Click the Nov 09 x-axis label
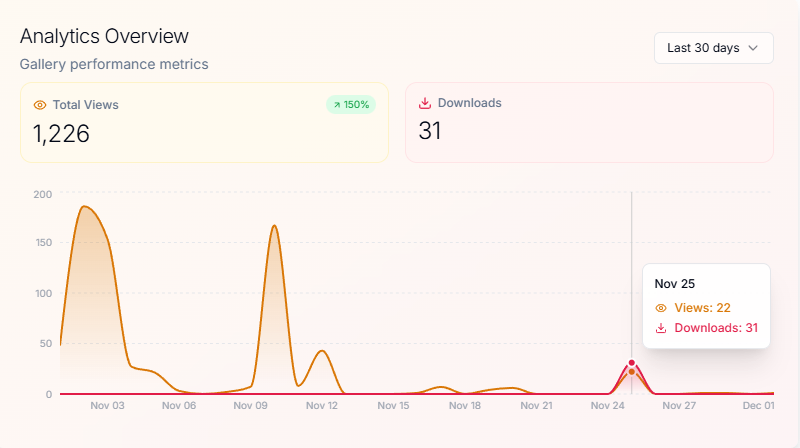Screen dimensions: 800x448 250,406
